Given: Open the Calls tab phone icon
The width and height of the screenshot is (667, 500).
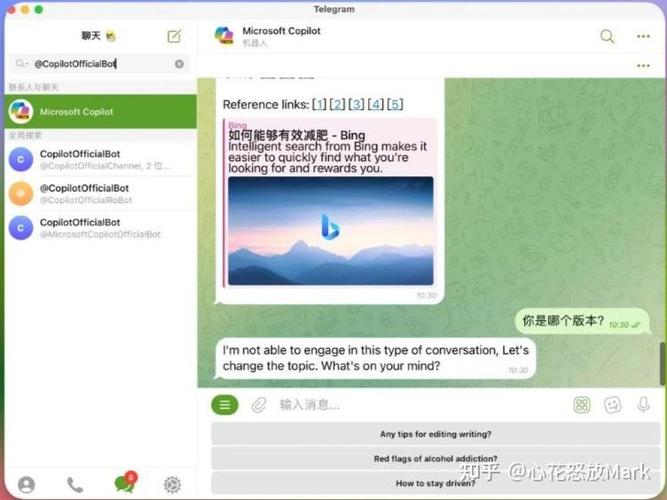Looking at the screenshot, I should [x=75, y=485].
